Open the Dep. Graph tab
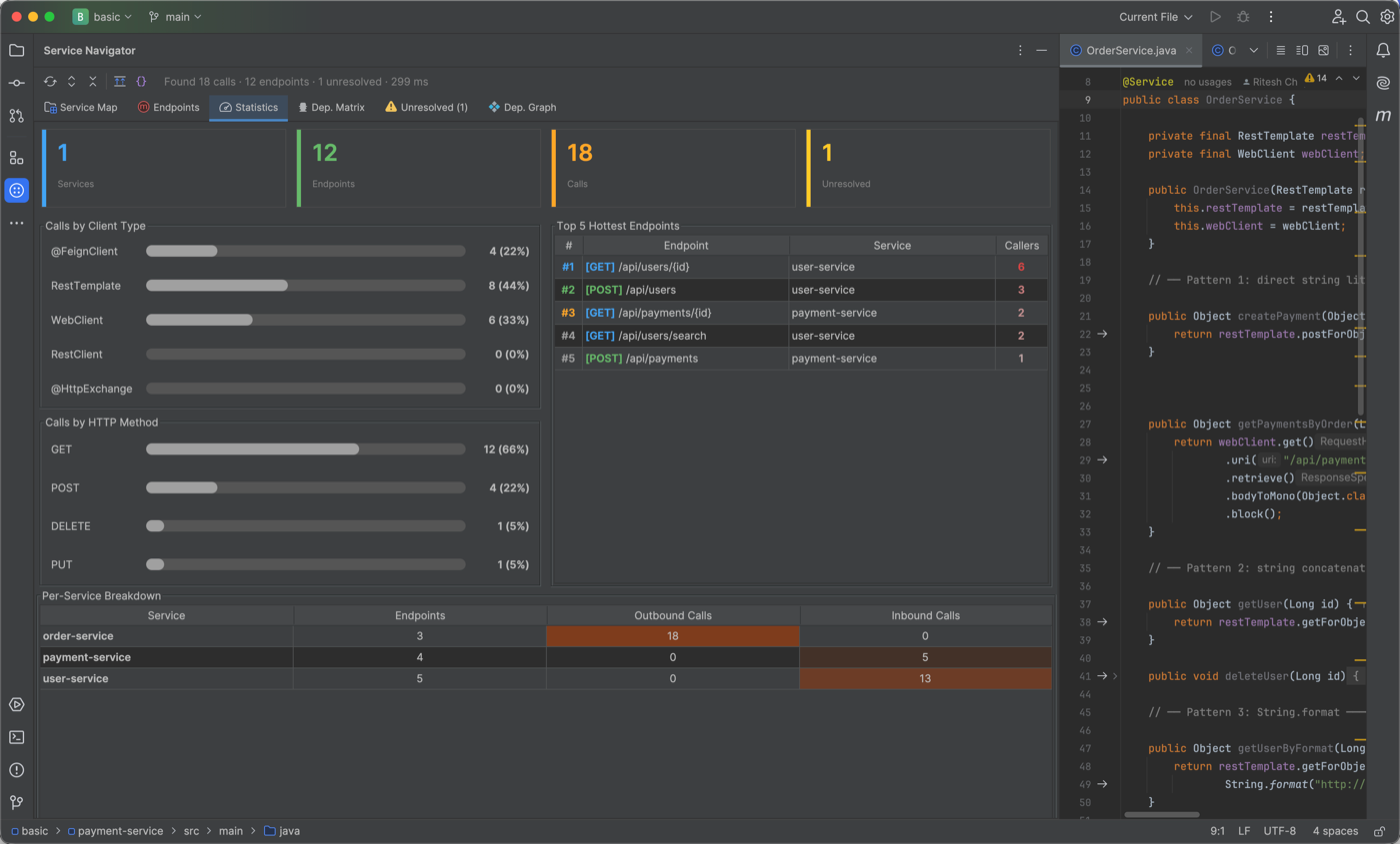The width and height of the screenshot is (1400, 844). tap(522, 107)
